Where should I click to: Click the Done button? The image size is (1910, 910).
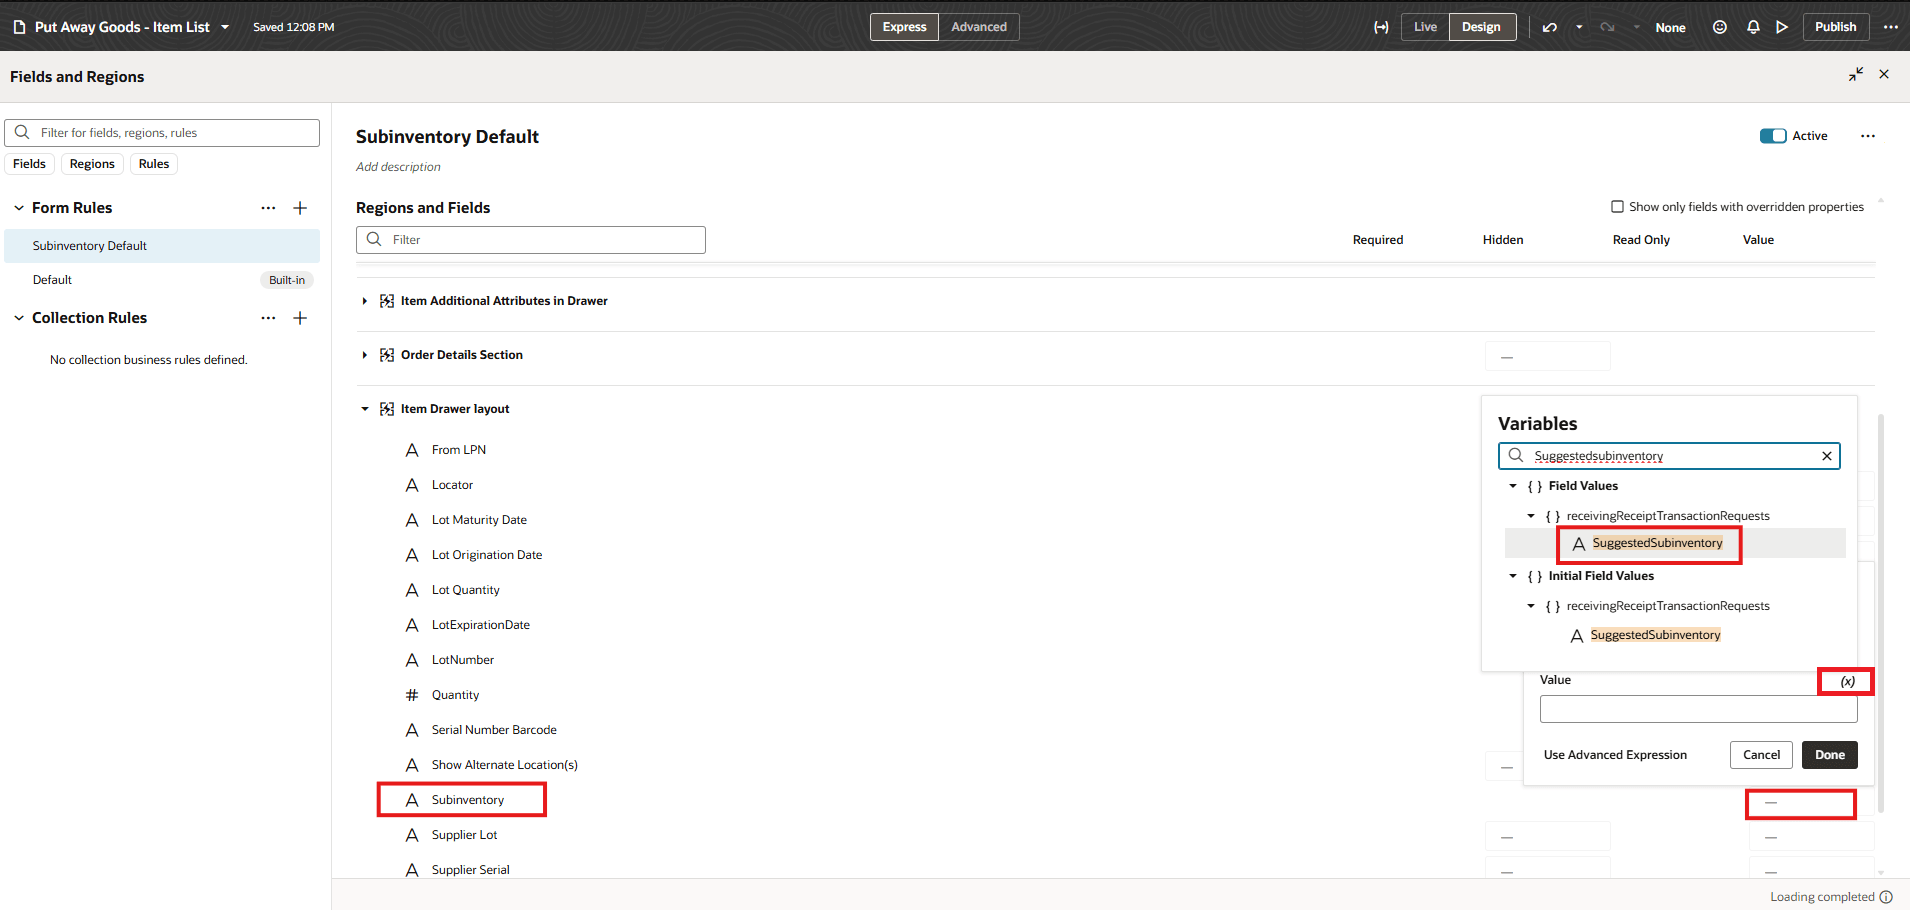point(1830,755)
